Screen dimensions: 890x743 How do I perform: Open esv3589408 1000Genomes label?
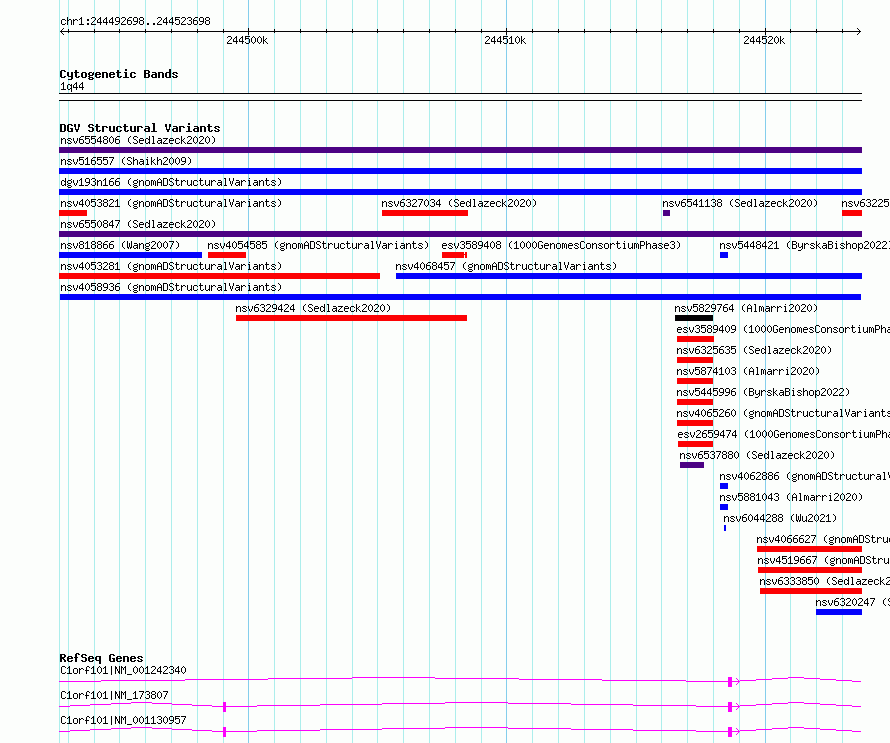(x=561, y=245)
